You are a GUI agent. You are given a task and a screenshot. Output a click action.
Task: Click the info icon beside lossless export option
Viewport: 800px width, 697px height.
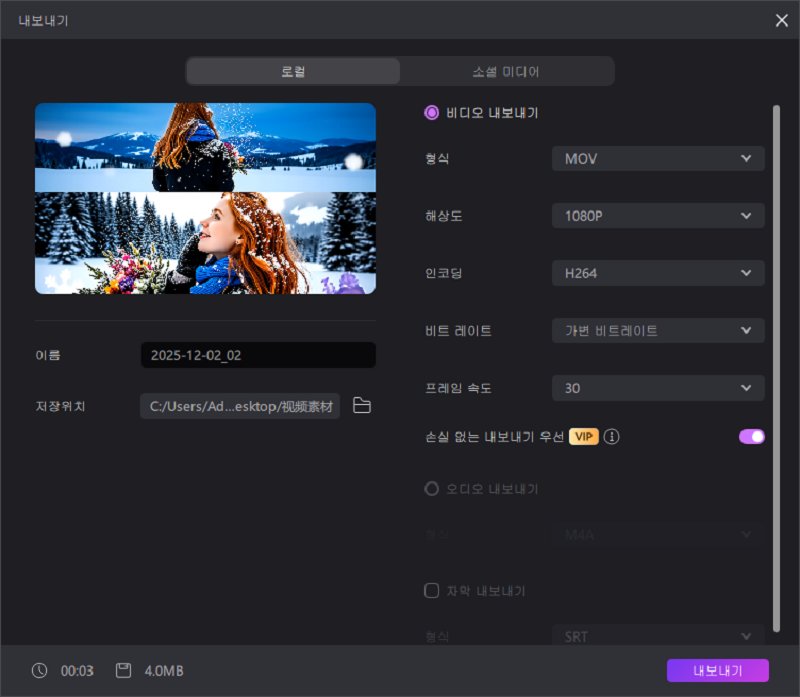pyautogui.click(x=612, y=436)
